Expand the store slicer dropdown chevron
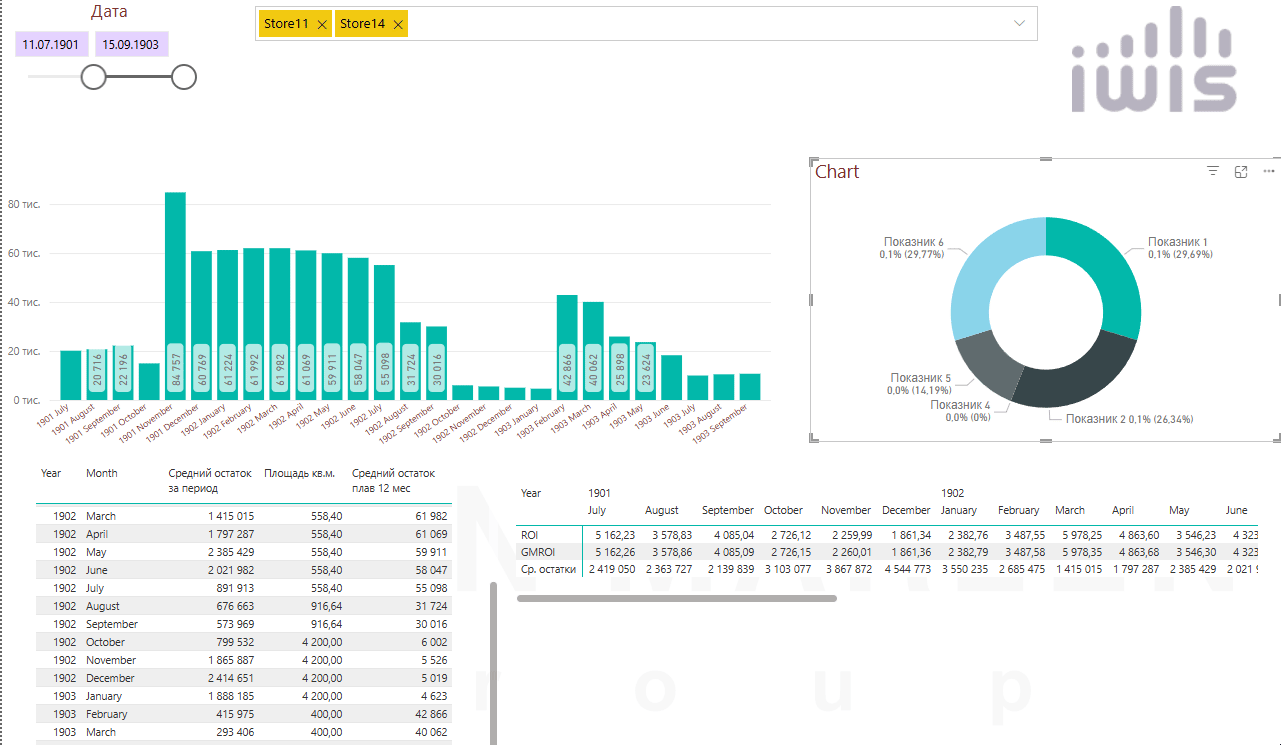The image size is (1281, 745). point(1019,23)
